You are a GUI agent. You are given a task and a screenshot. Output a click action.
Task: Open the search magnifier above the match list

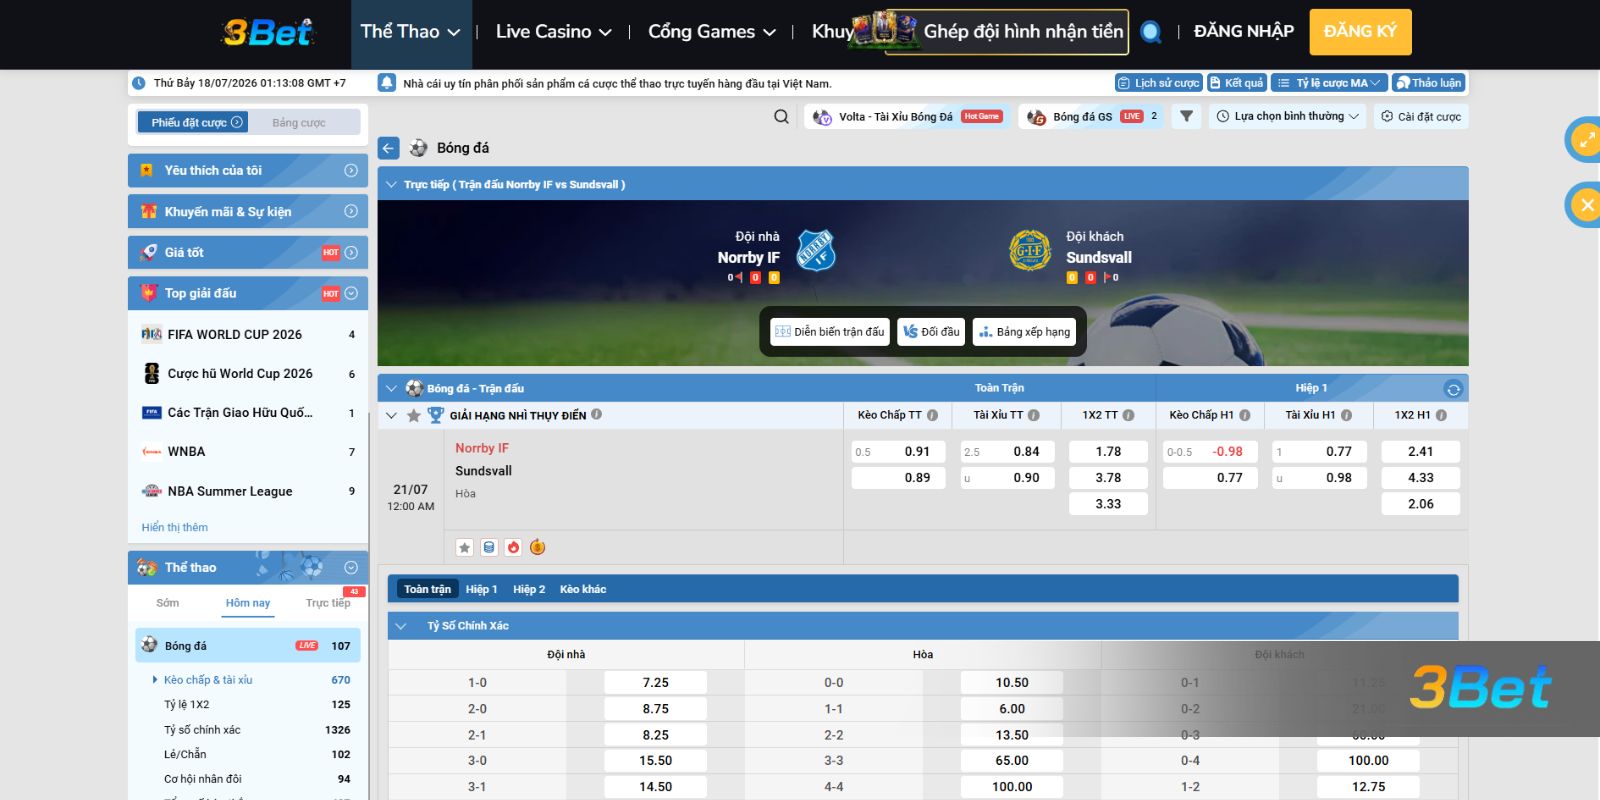tap(781, 117)
